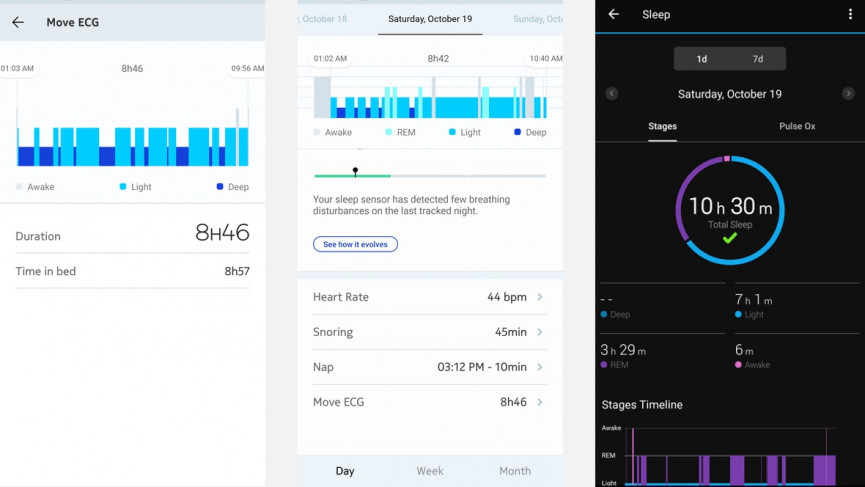Switch to the Pulse Ox tab

pyautogui.click(x=797, y=126)
